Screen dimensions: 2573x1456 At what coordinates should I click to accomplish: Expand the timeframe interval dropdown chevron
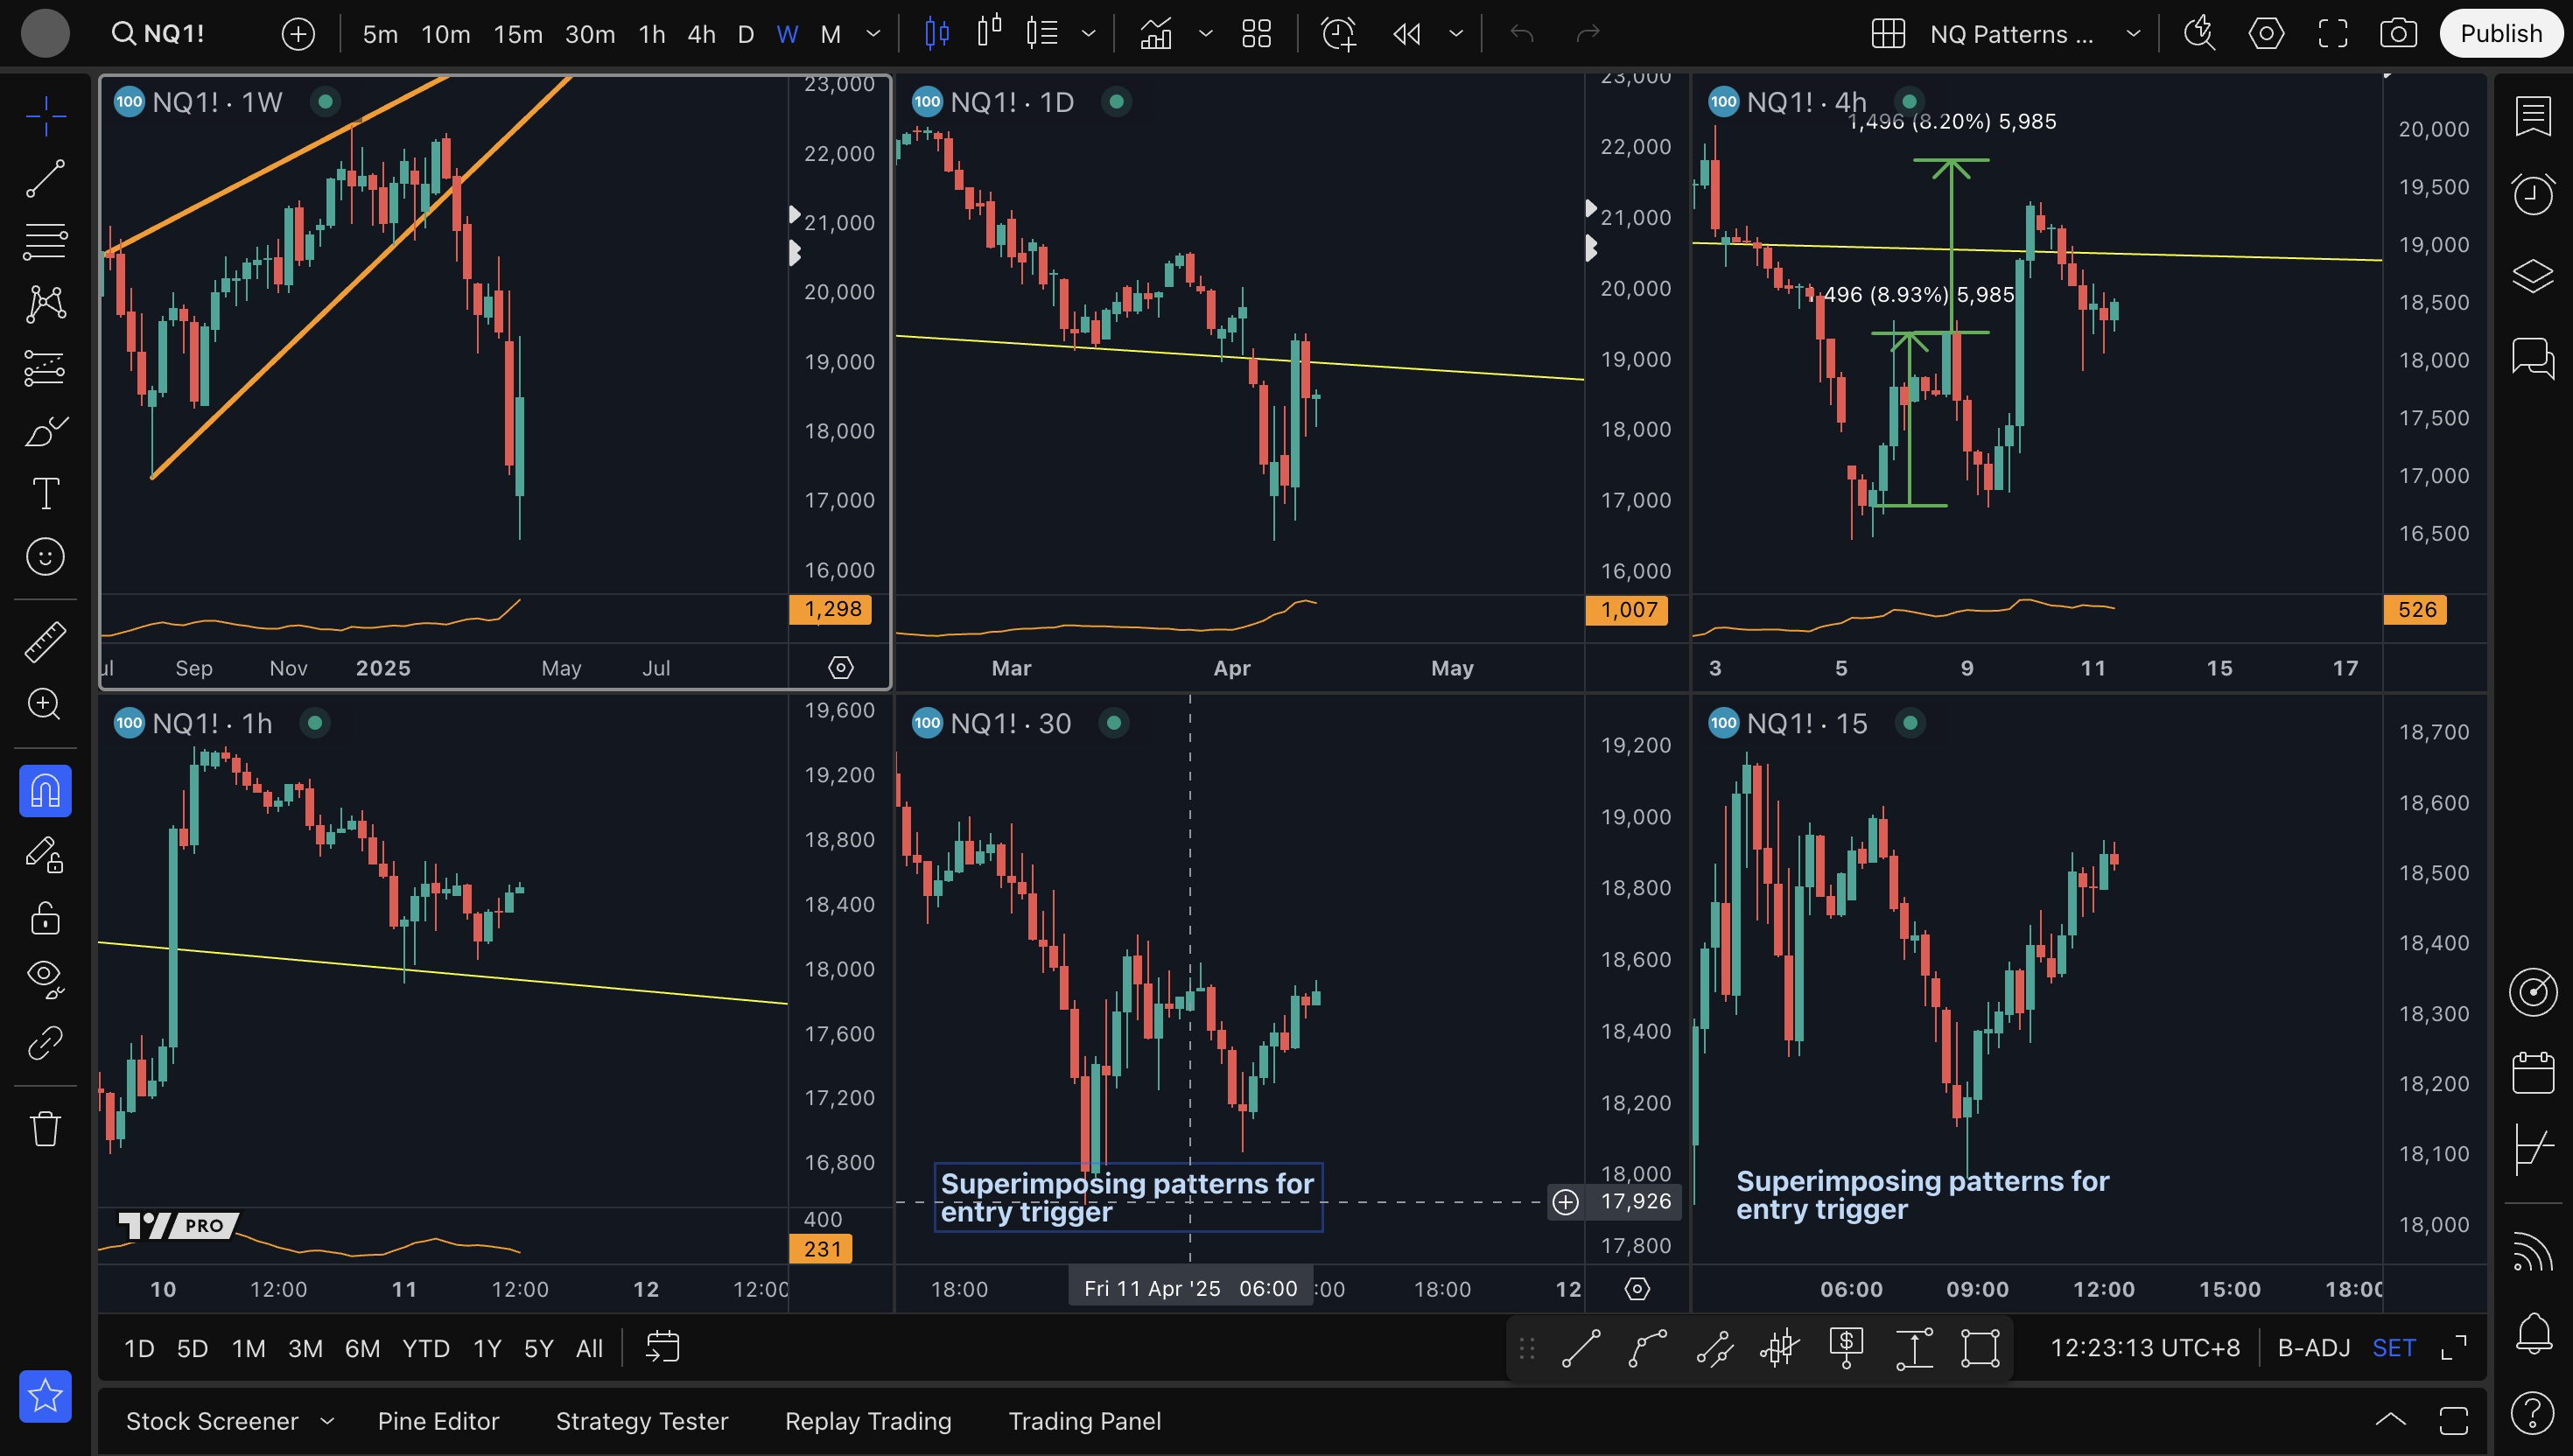point(873,34)
